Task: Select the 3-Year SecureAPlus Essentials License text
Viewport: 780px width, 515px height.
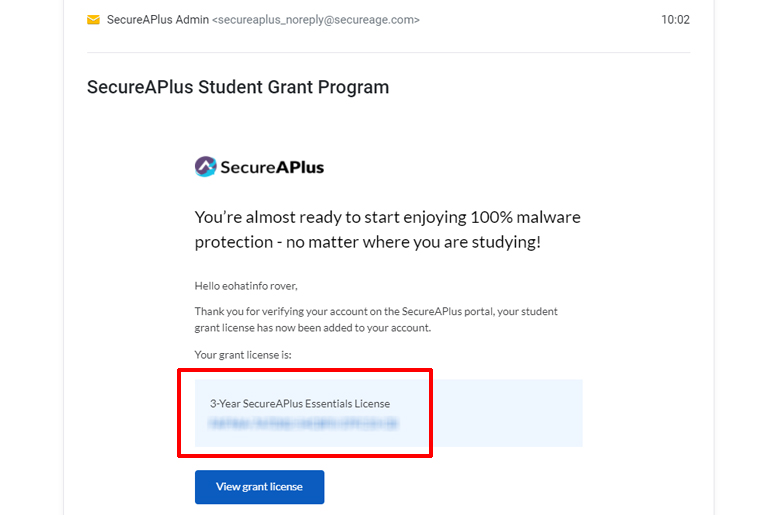Action: click(300, 404)
